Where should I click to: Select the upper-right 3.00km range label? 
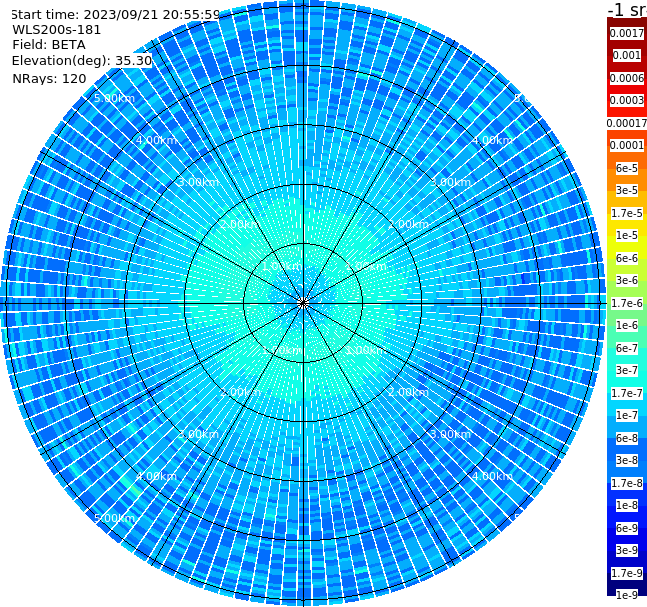coord(450,182)
